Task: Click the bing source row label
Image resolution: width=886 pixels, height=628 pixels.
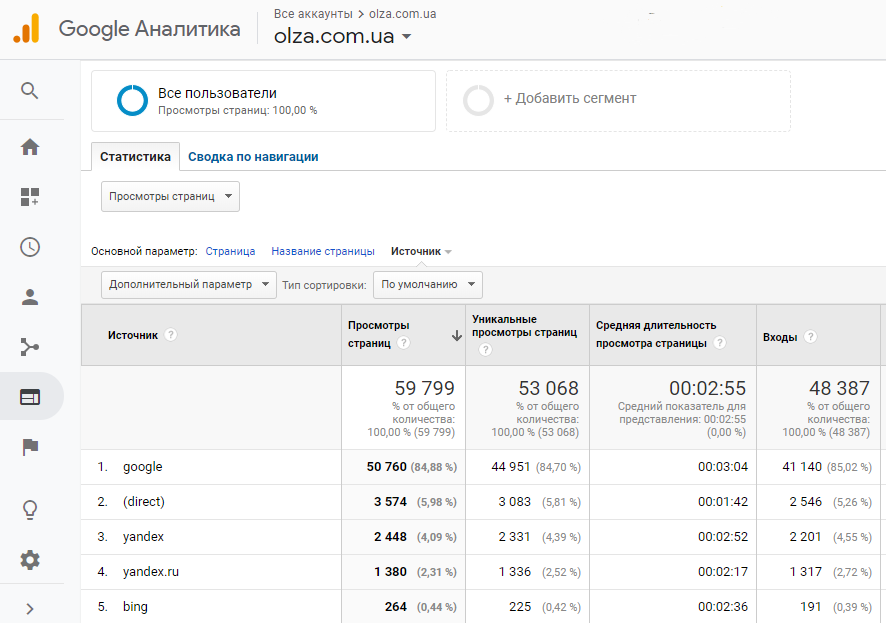Action: pos(135,607)
